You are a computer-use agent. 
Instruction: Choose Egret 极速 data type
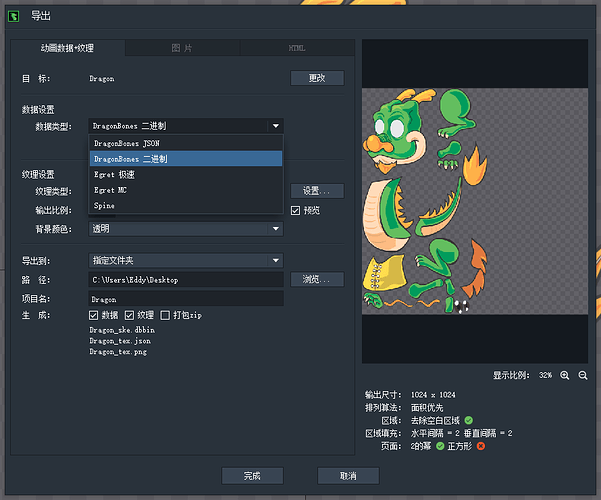[x=186, y=174]
